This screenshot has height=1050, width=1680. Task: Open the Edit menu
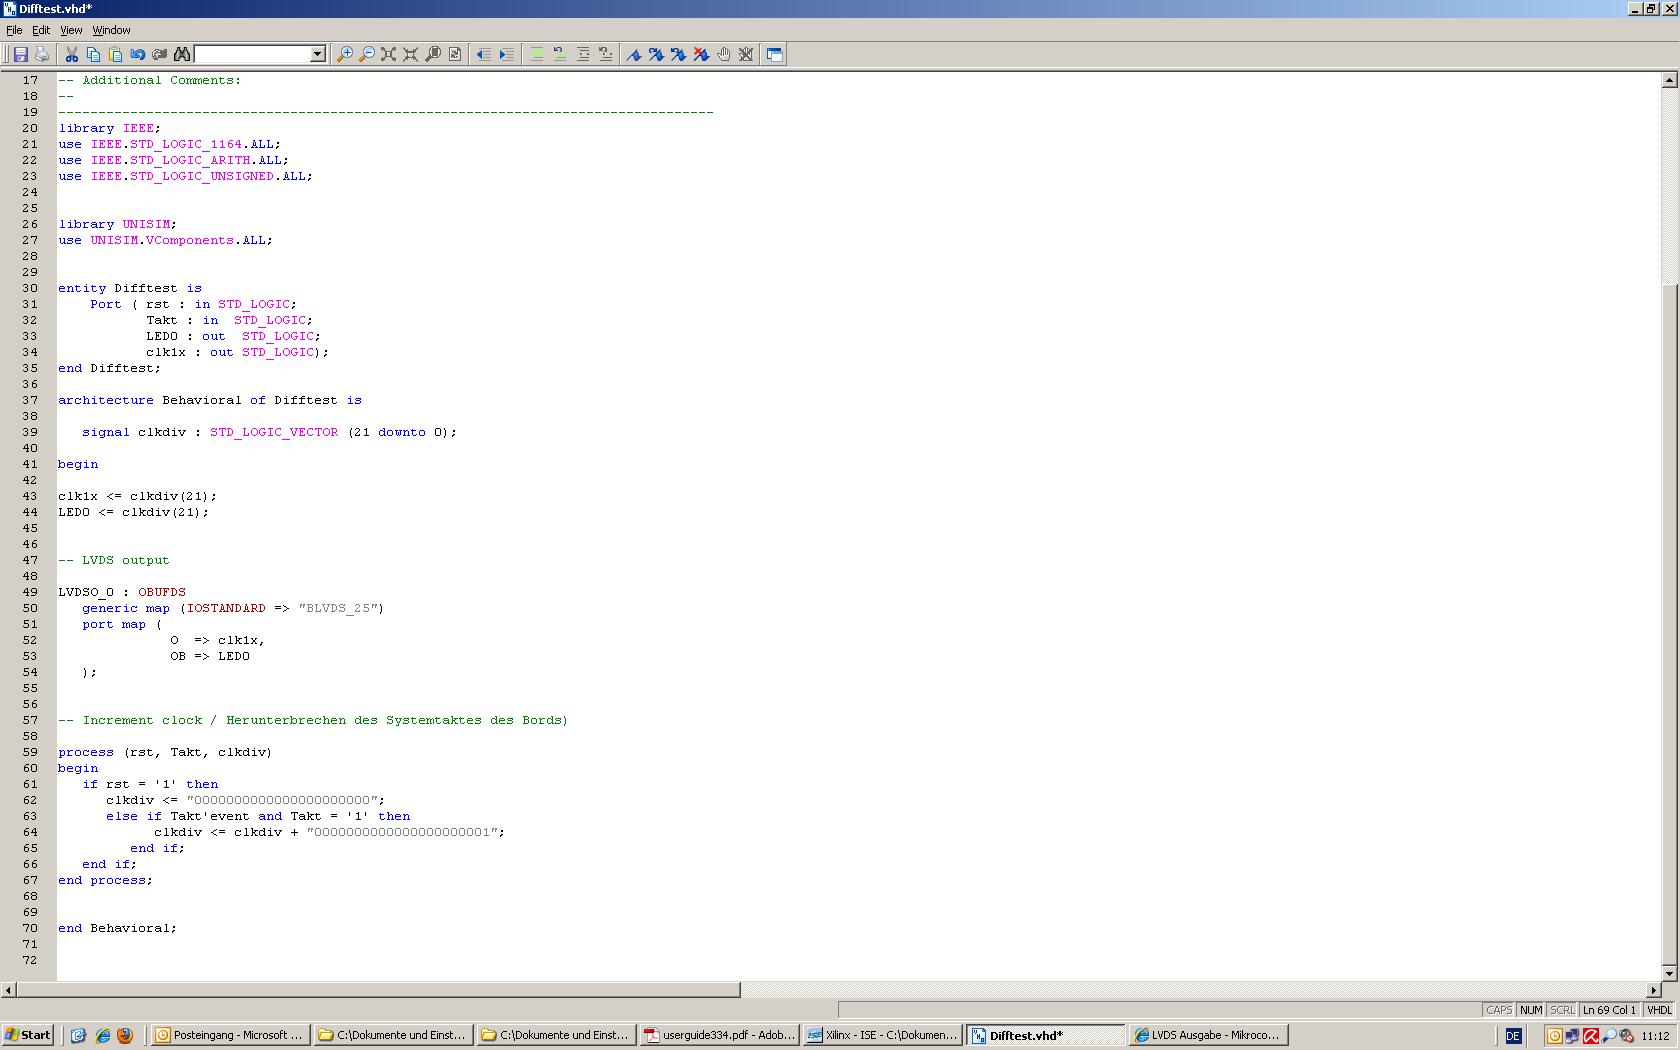(41, 30)
